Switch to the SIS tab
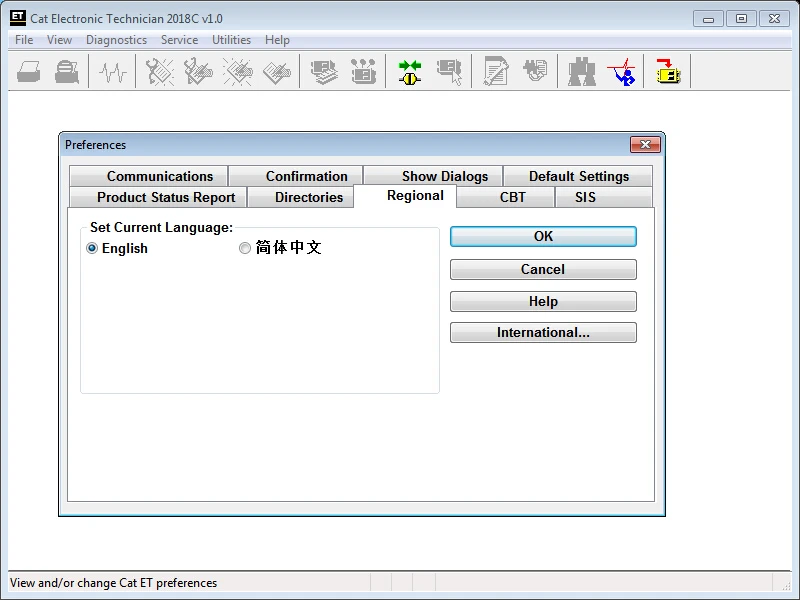 pos(604,197)
